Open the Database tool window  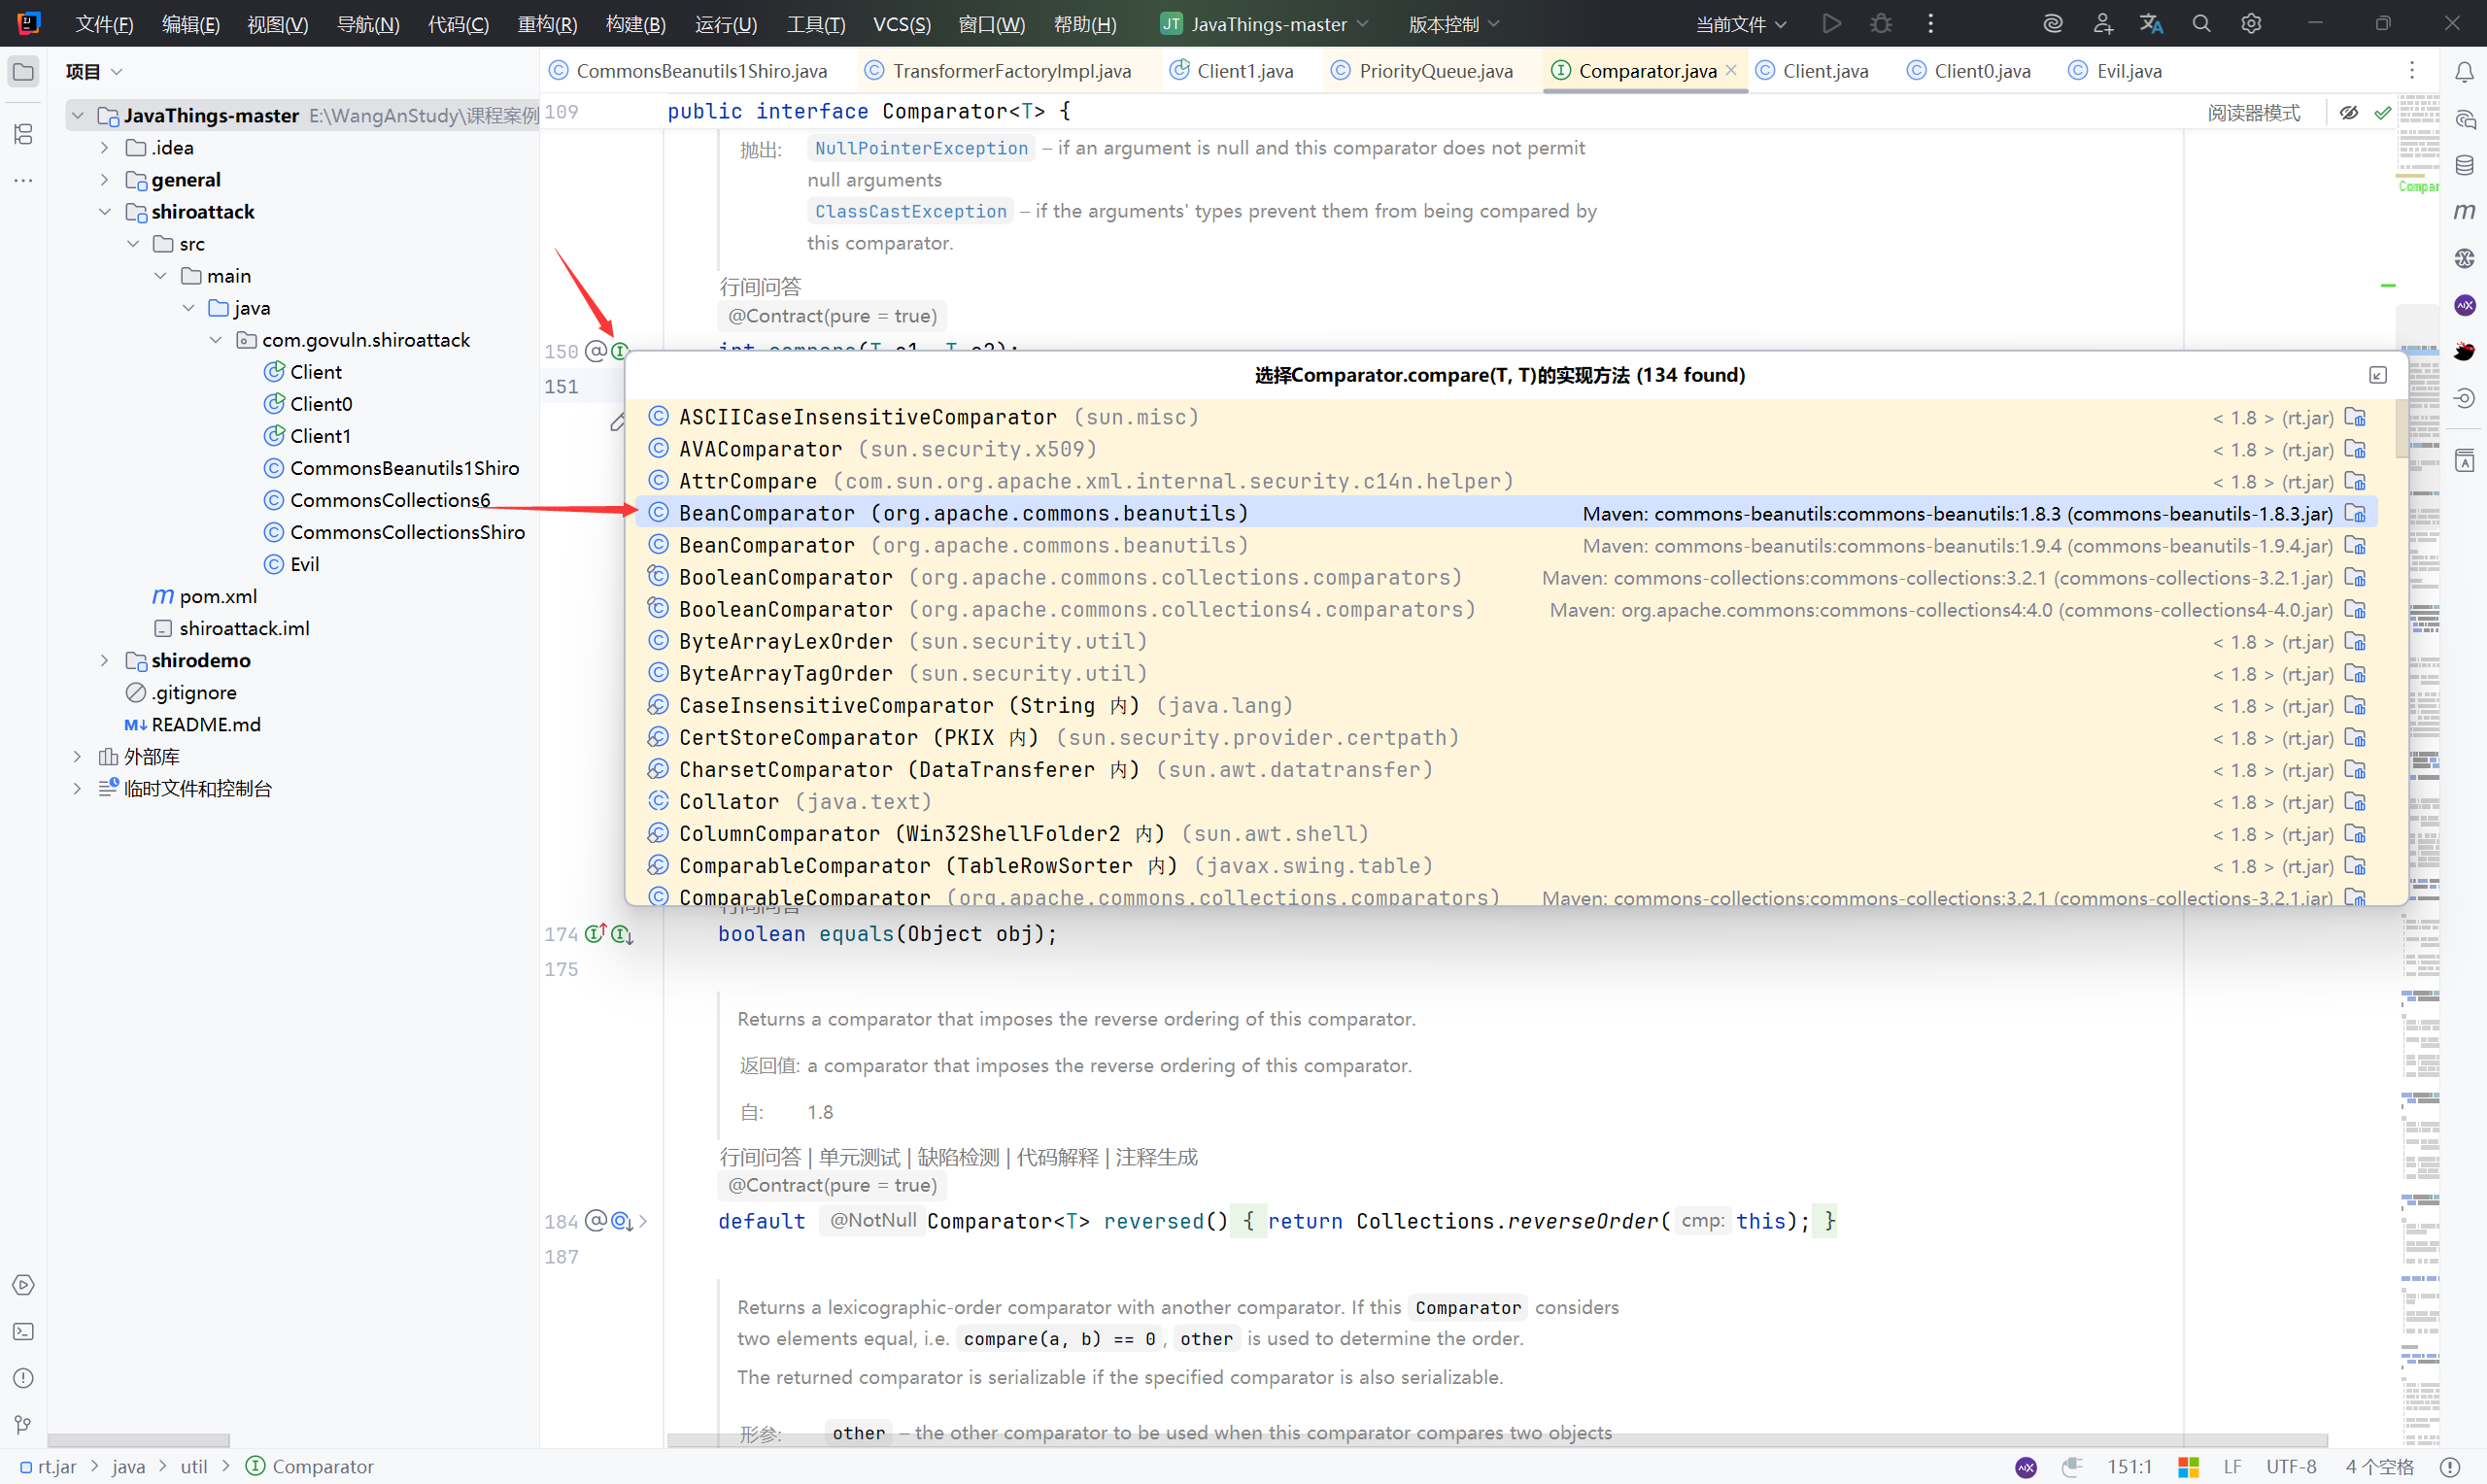pos(2464,165)
